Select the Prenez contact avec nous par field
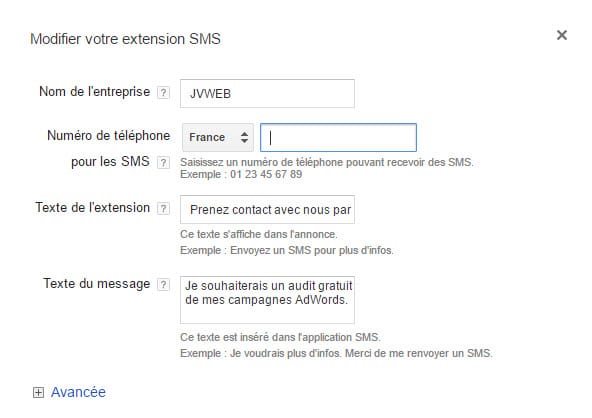The image size is (592, 418). [267, 210]
